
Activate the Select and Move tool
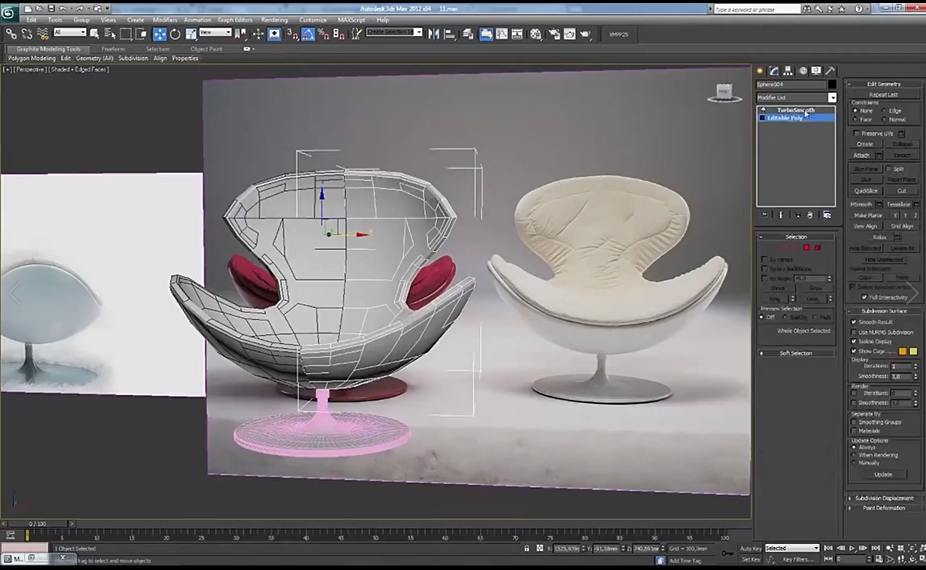pos(159,34)
